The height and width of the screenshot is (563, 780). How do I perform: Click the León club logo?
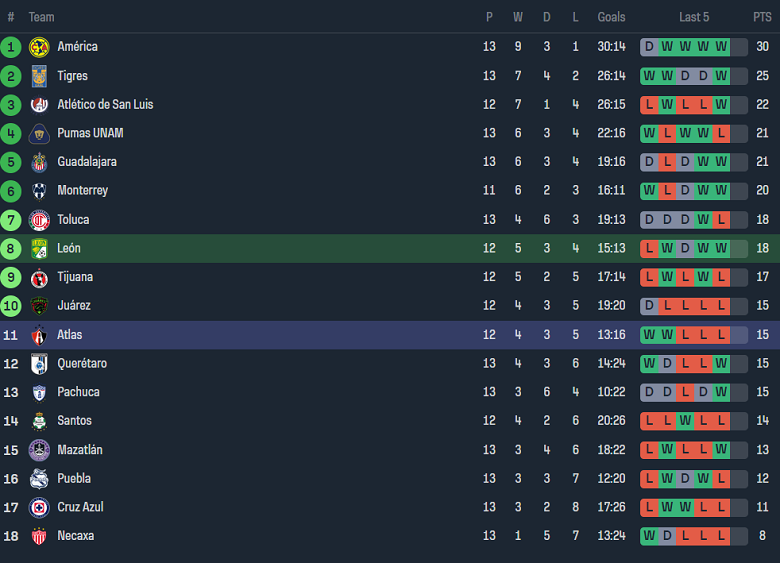(39, 248)
